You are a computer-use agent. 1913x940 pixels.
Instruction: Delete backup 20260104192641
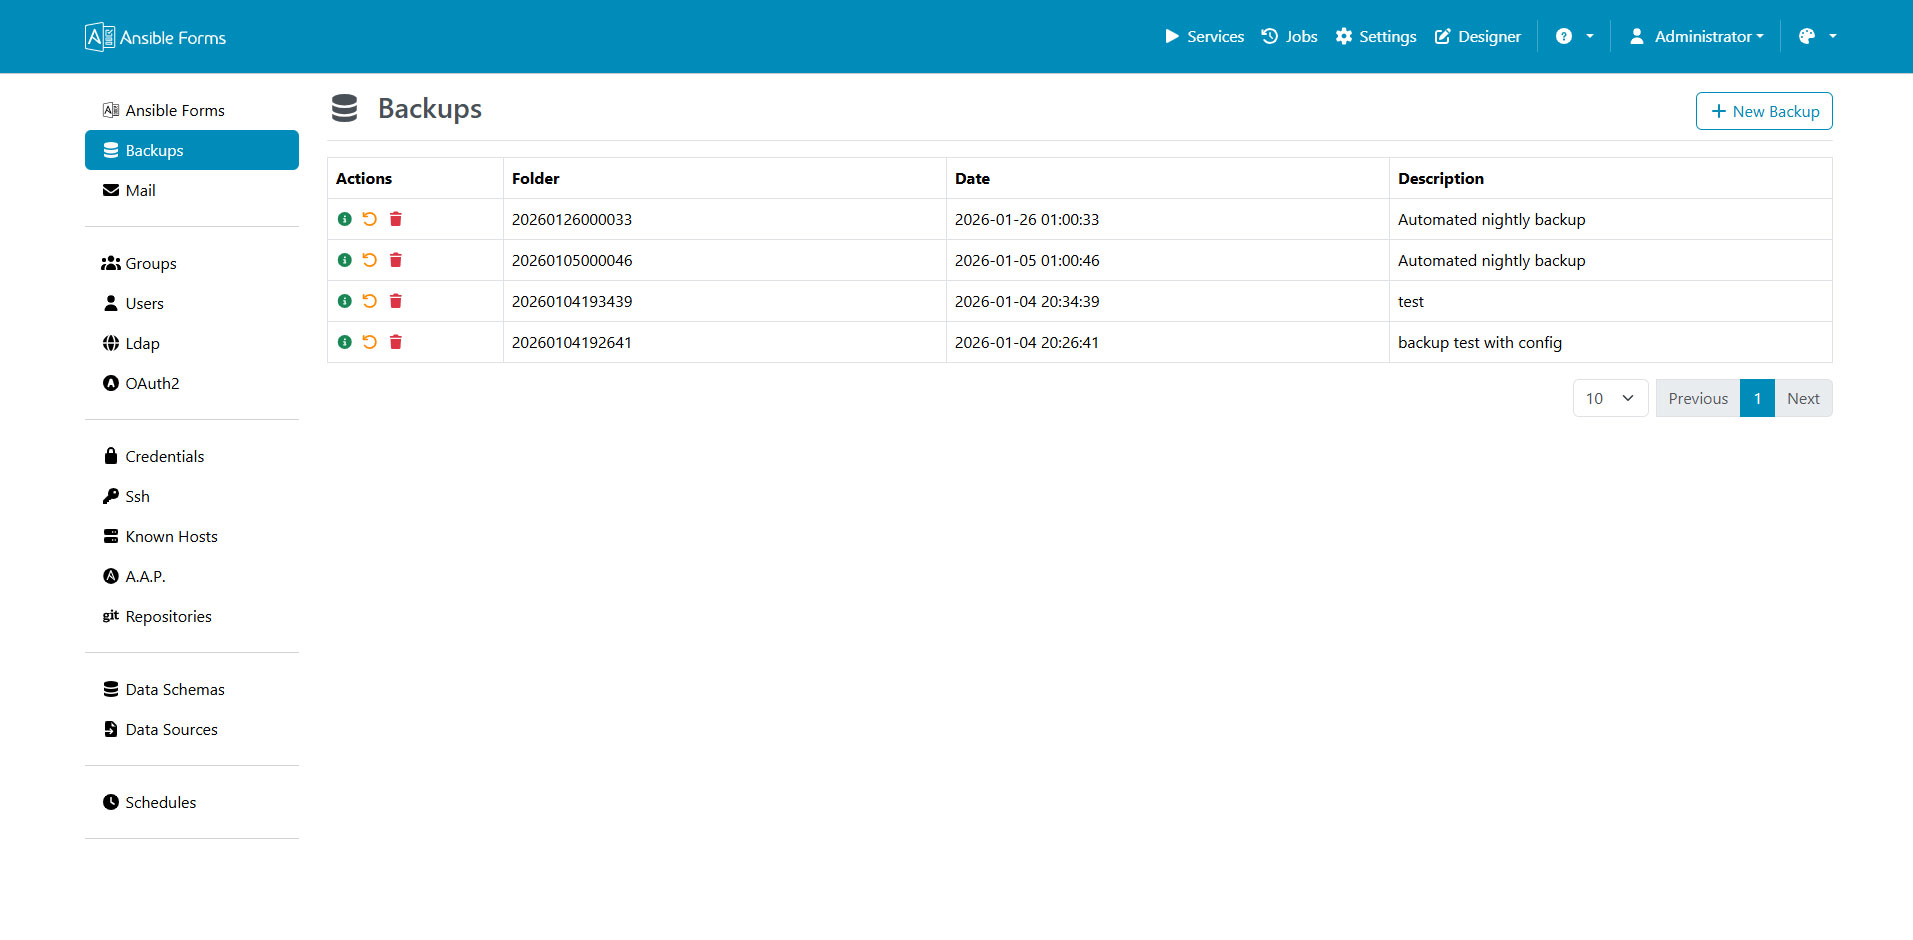point(396,342)
